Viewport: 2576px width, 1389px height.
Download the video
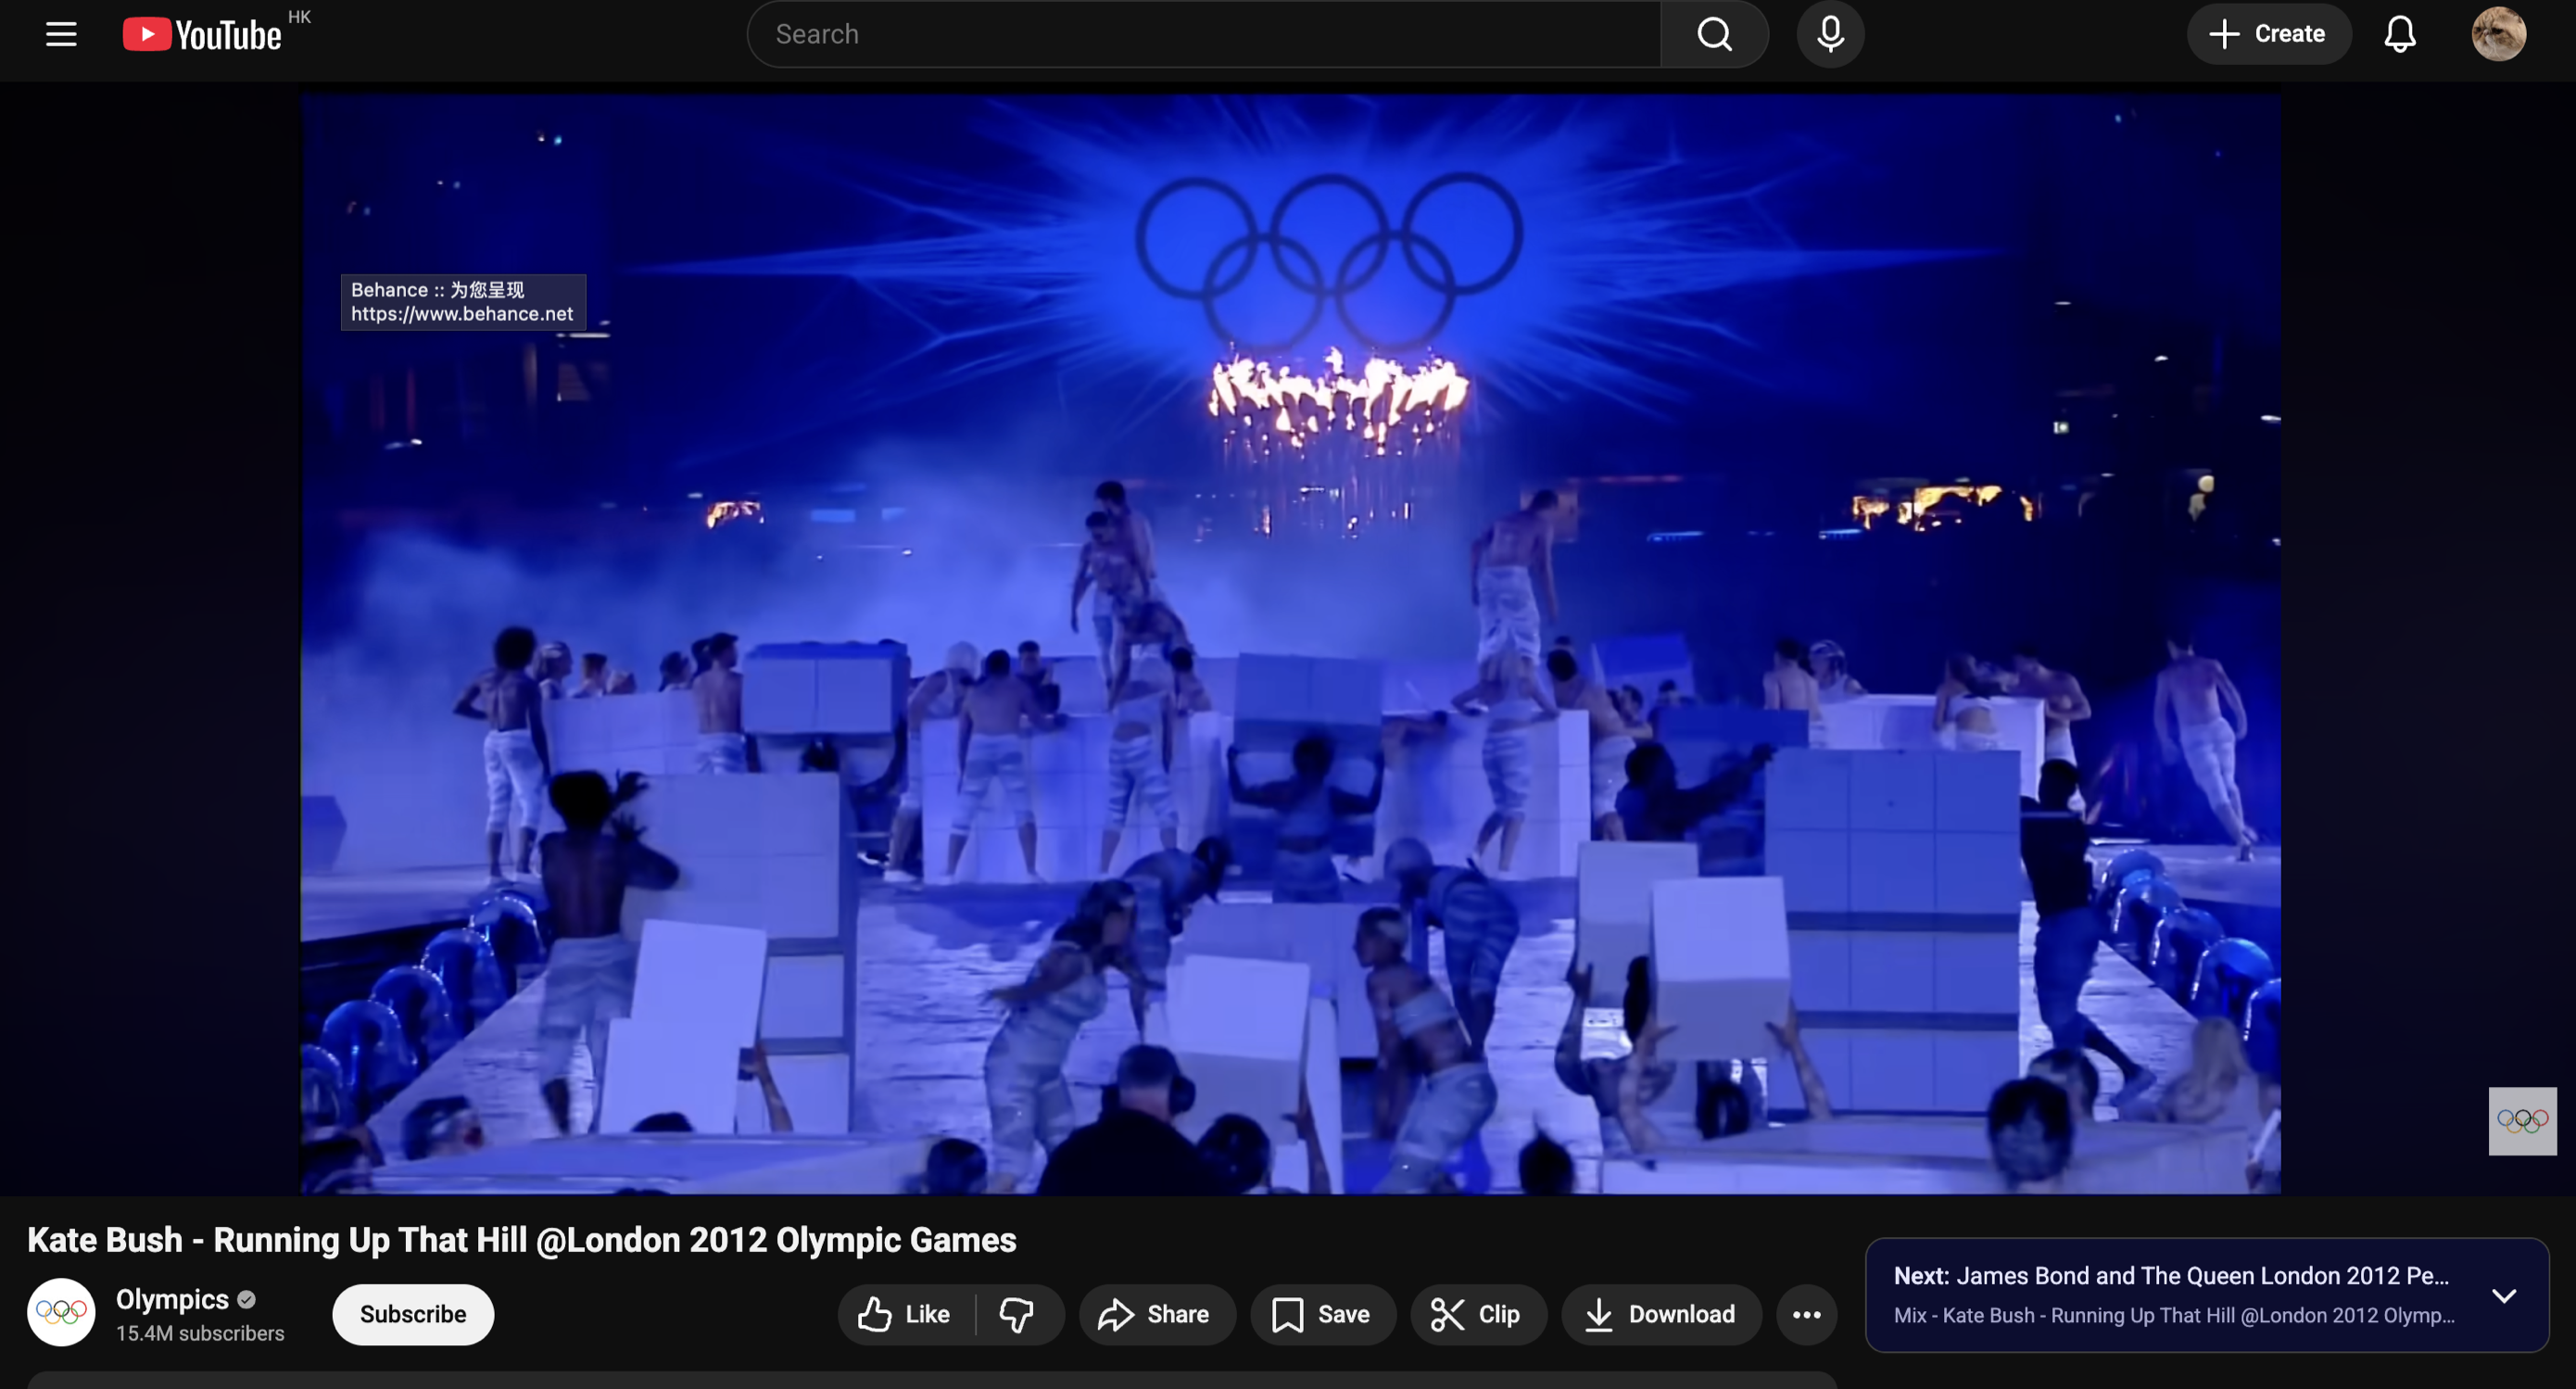tap(1661, 1314)
